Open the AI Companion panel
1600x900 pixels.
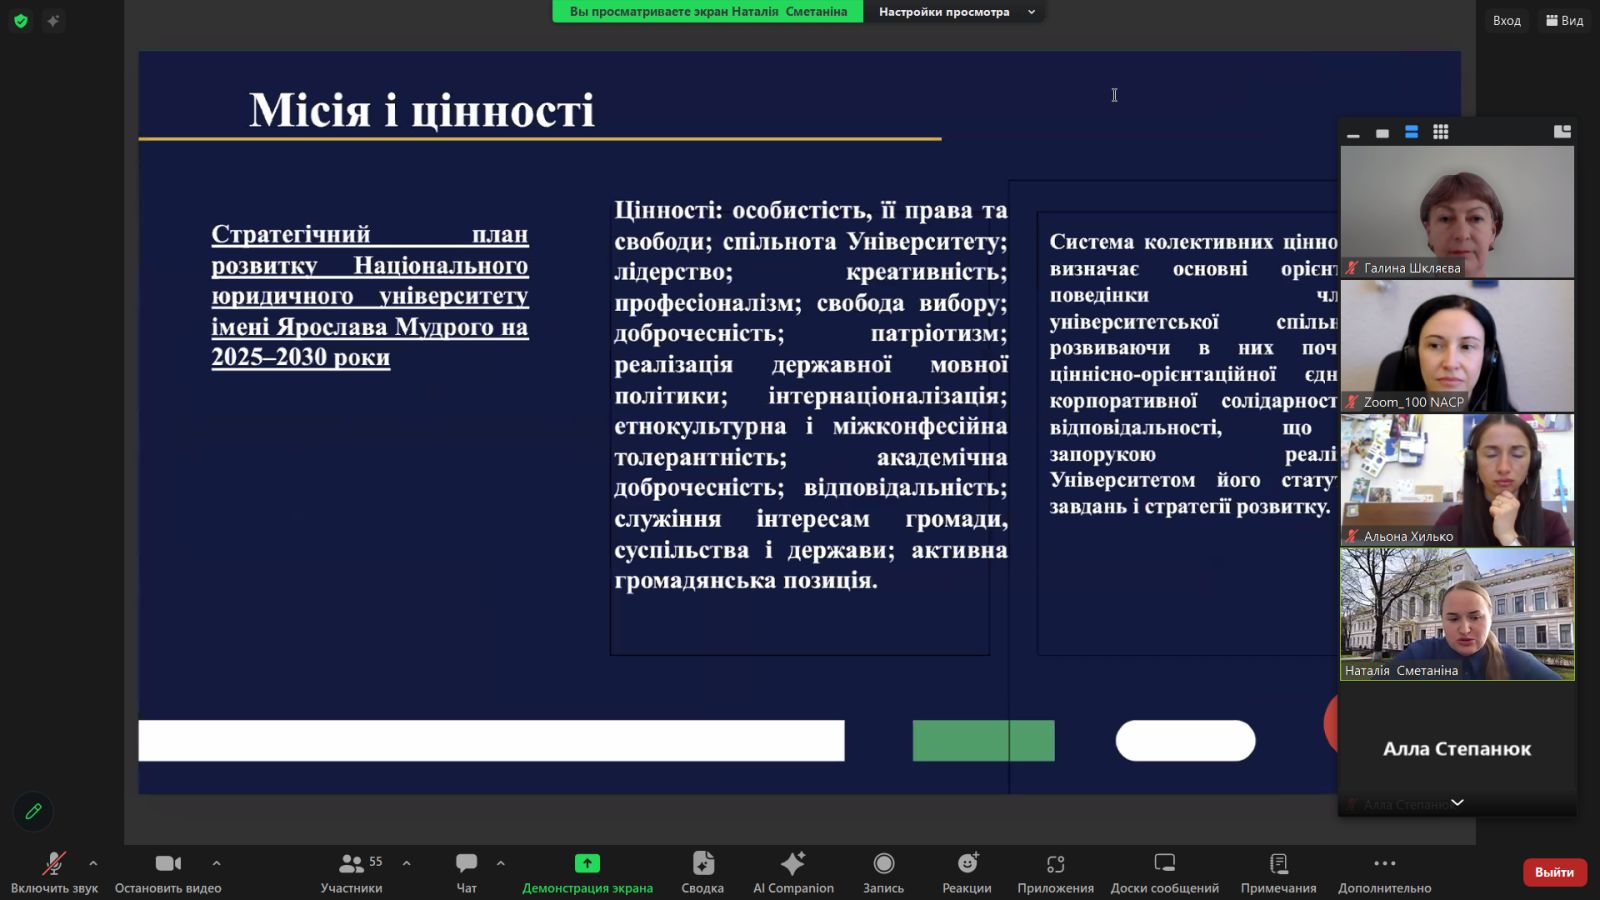click(x=793, y=871)
